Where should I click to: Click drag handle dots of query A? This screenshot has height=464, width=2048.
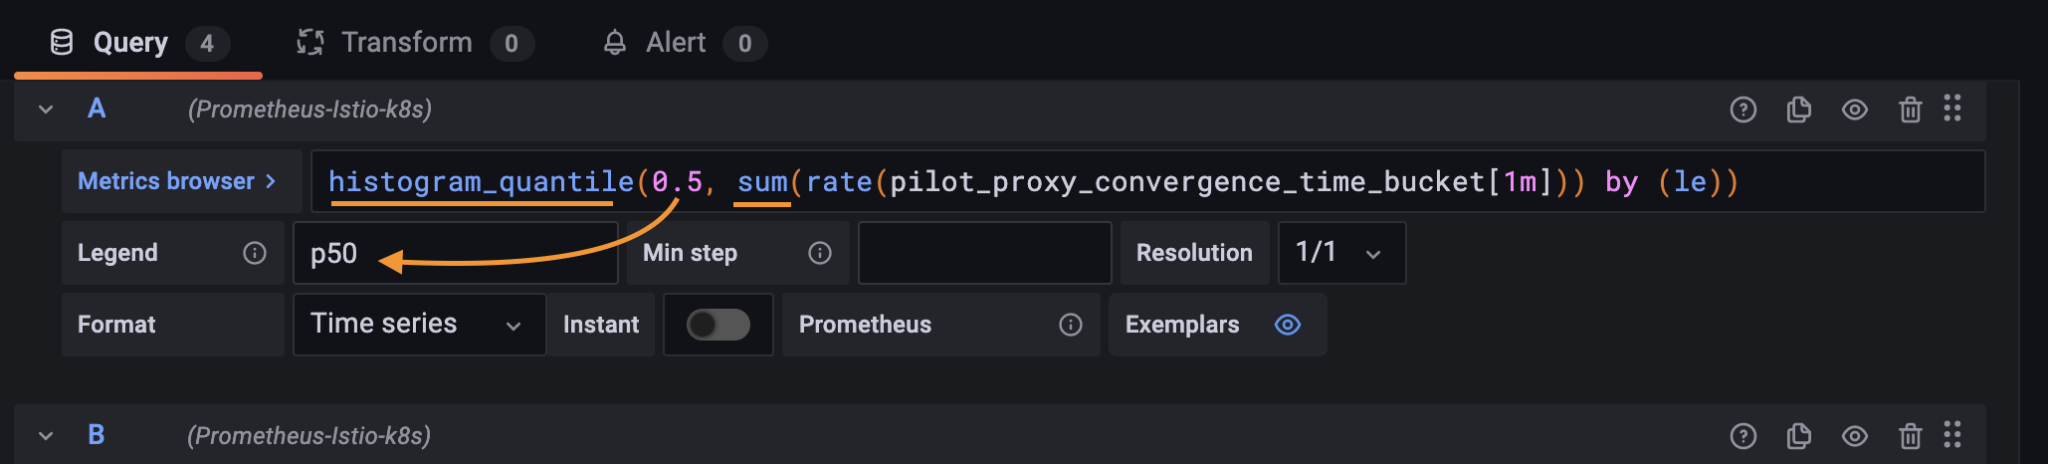click(x=1952, y=108)
